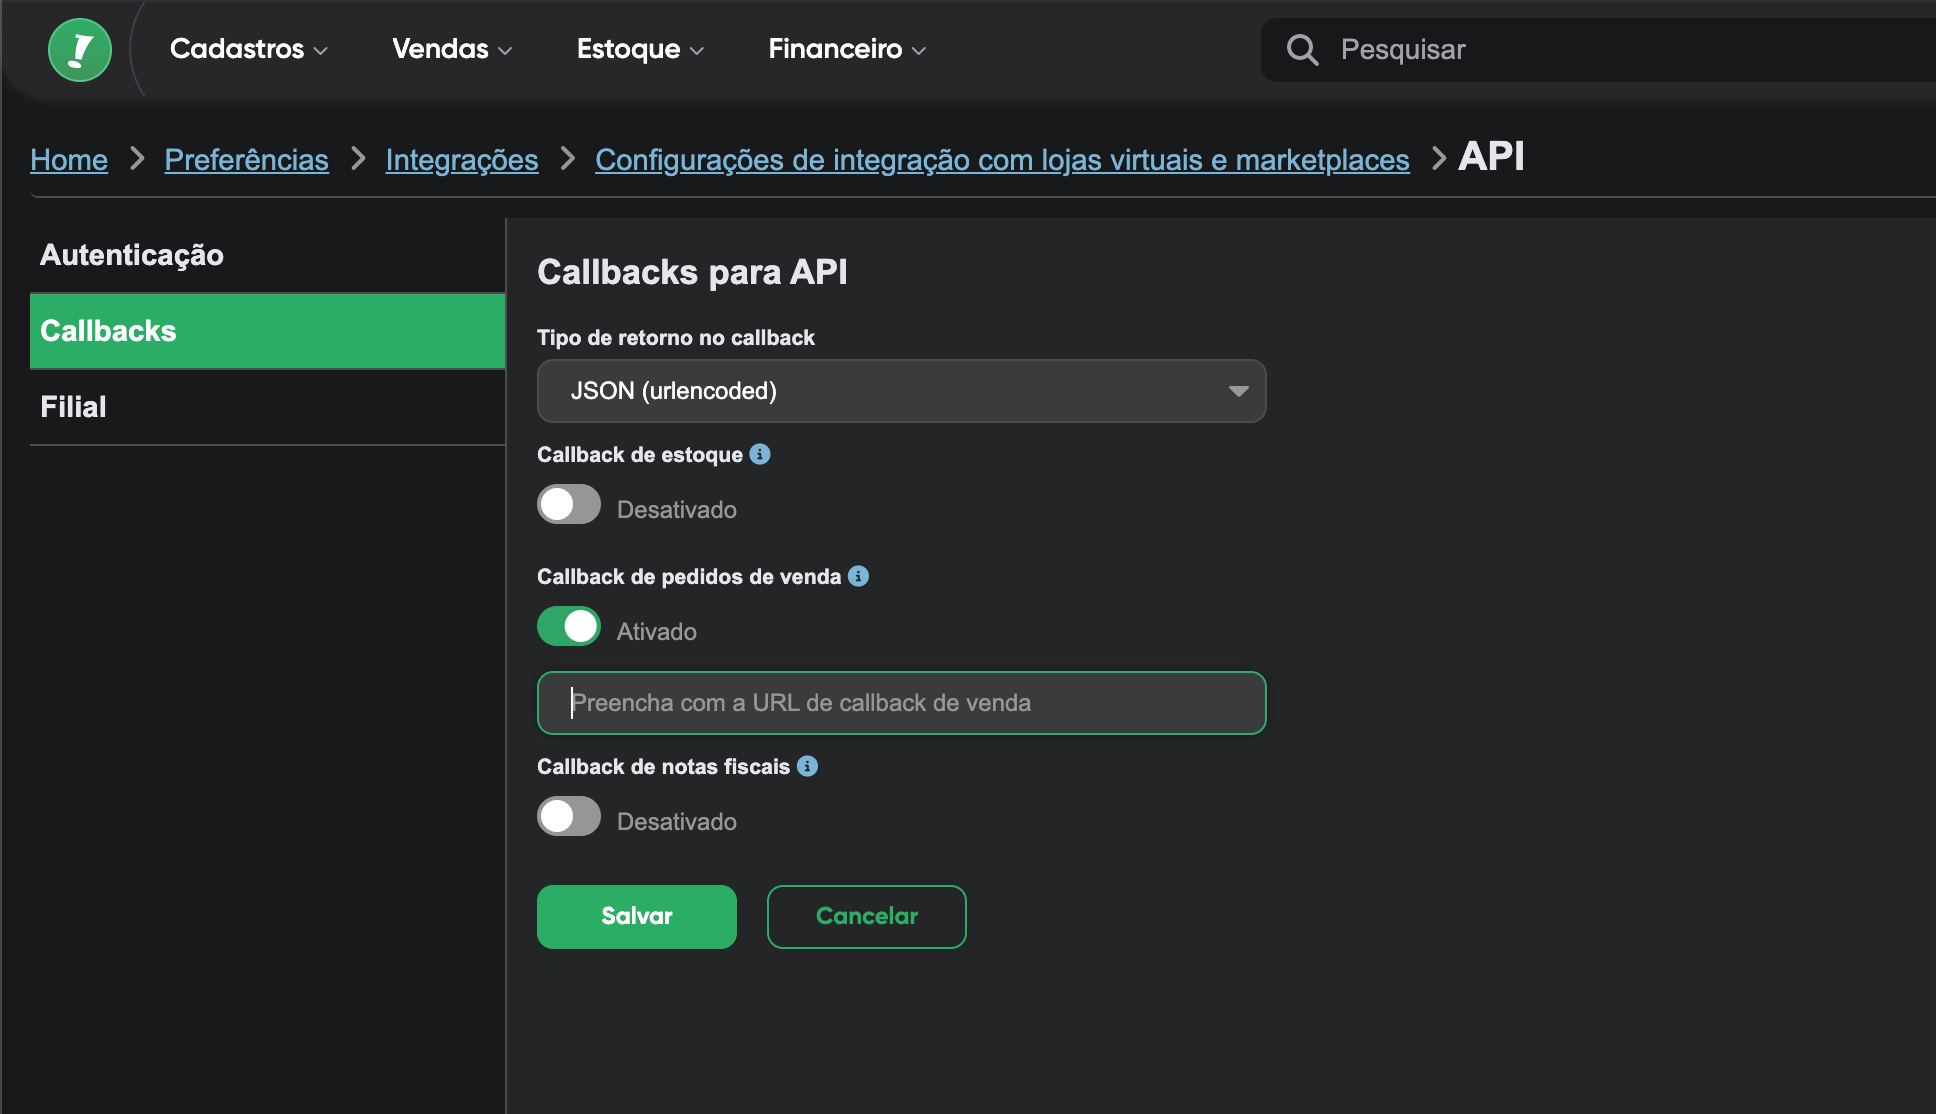Click info icon beside Callback de pedidos de venda

tap(858, 576)
